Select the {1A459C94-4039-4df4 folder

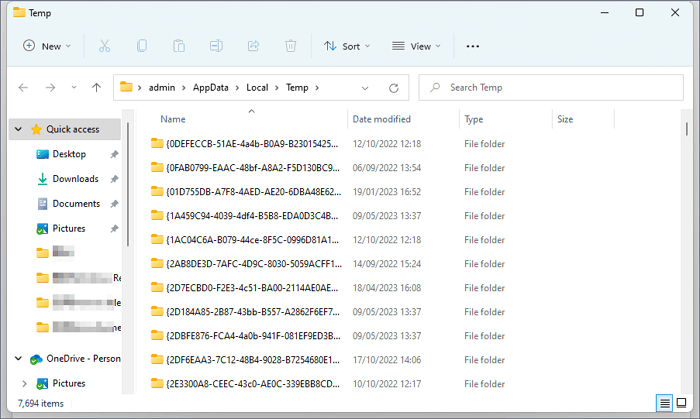coord(252,216)
